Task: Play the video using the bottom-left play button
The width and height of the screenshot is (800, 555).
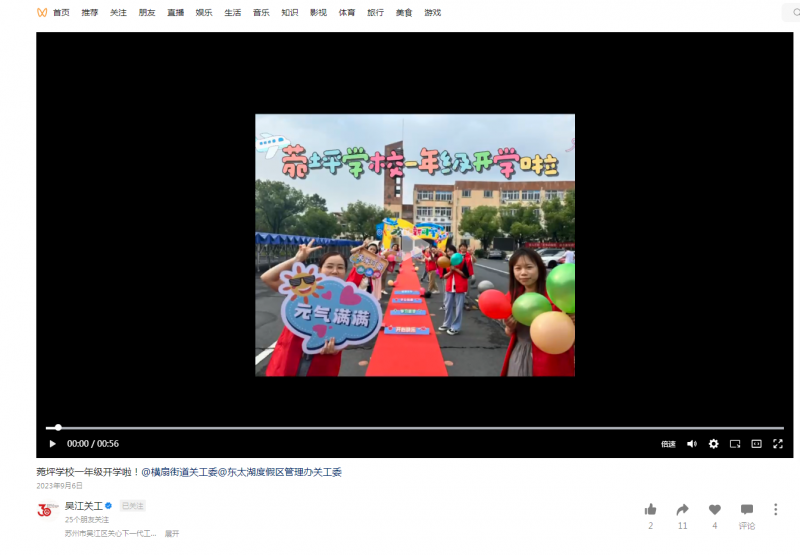Action: (52, 444)
